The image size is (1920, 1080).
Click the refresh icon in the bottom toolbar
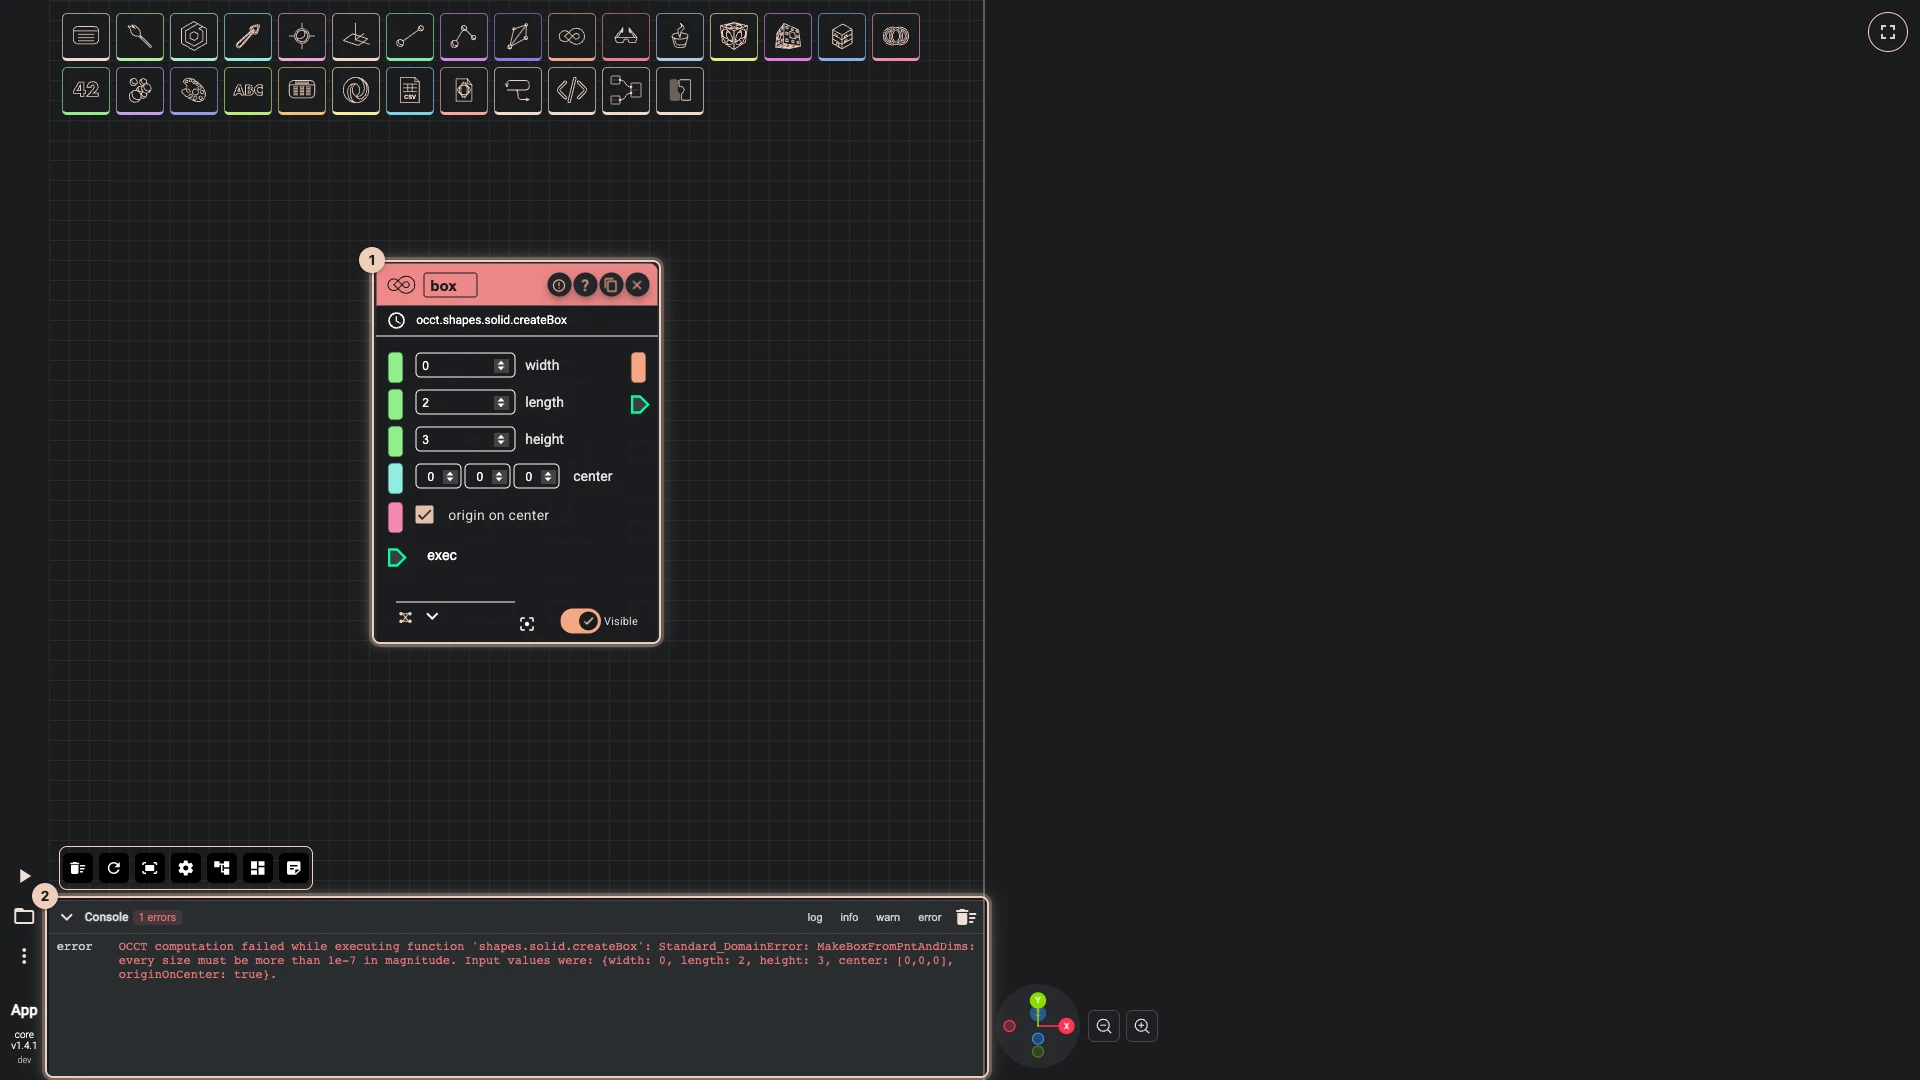[114, 868]
